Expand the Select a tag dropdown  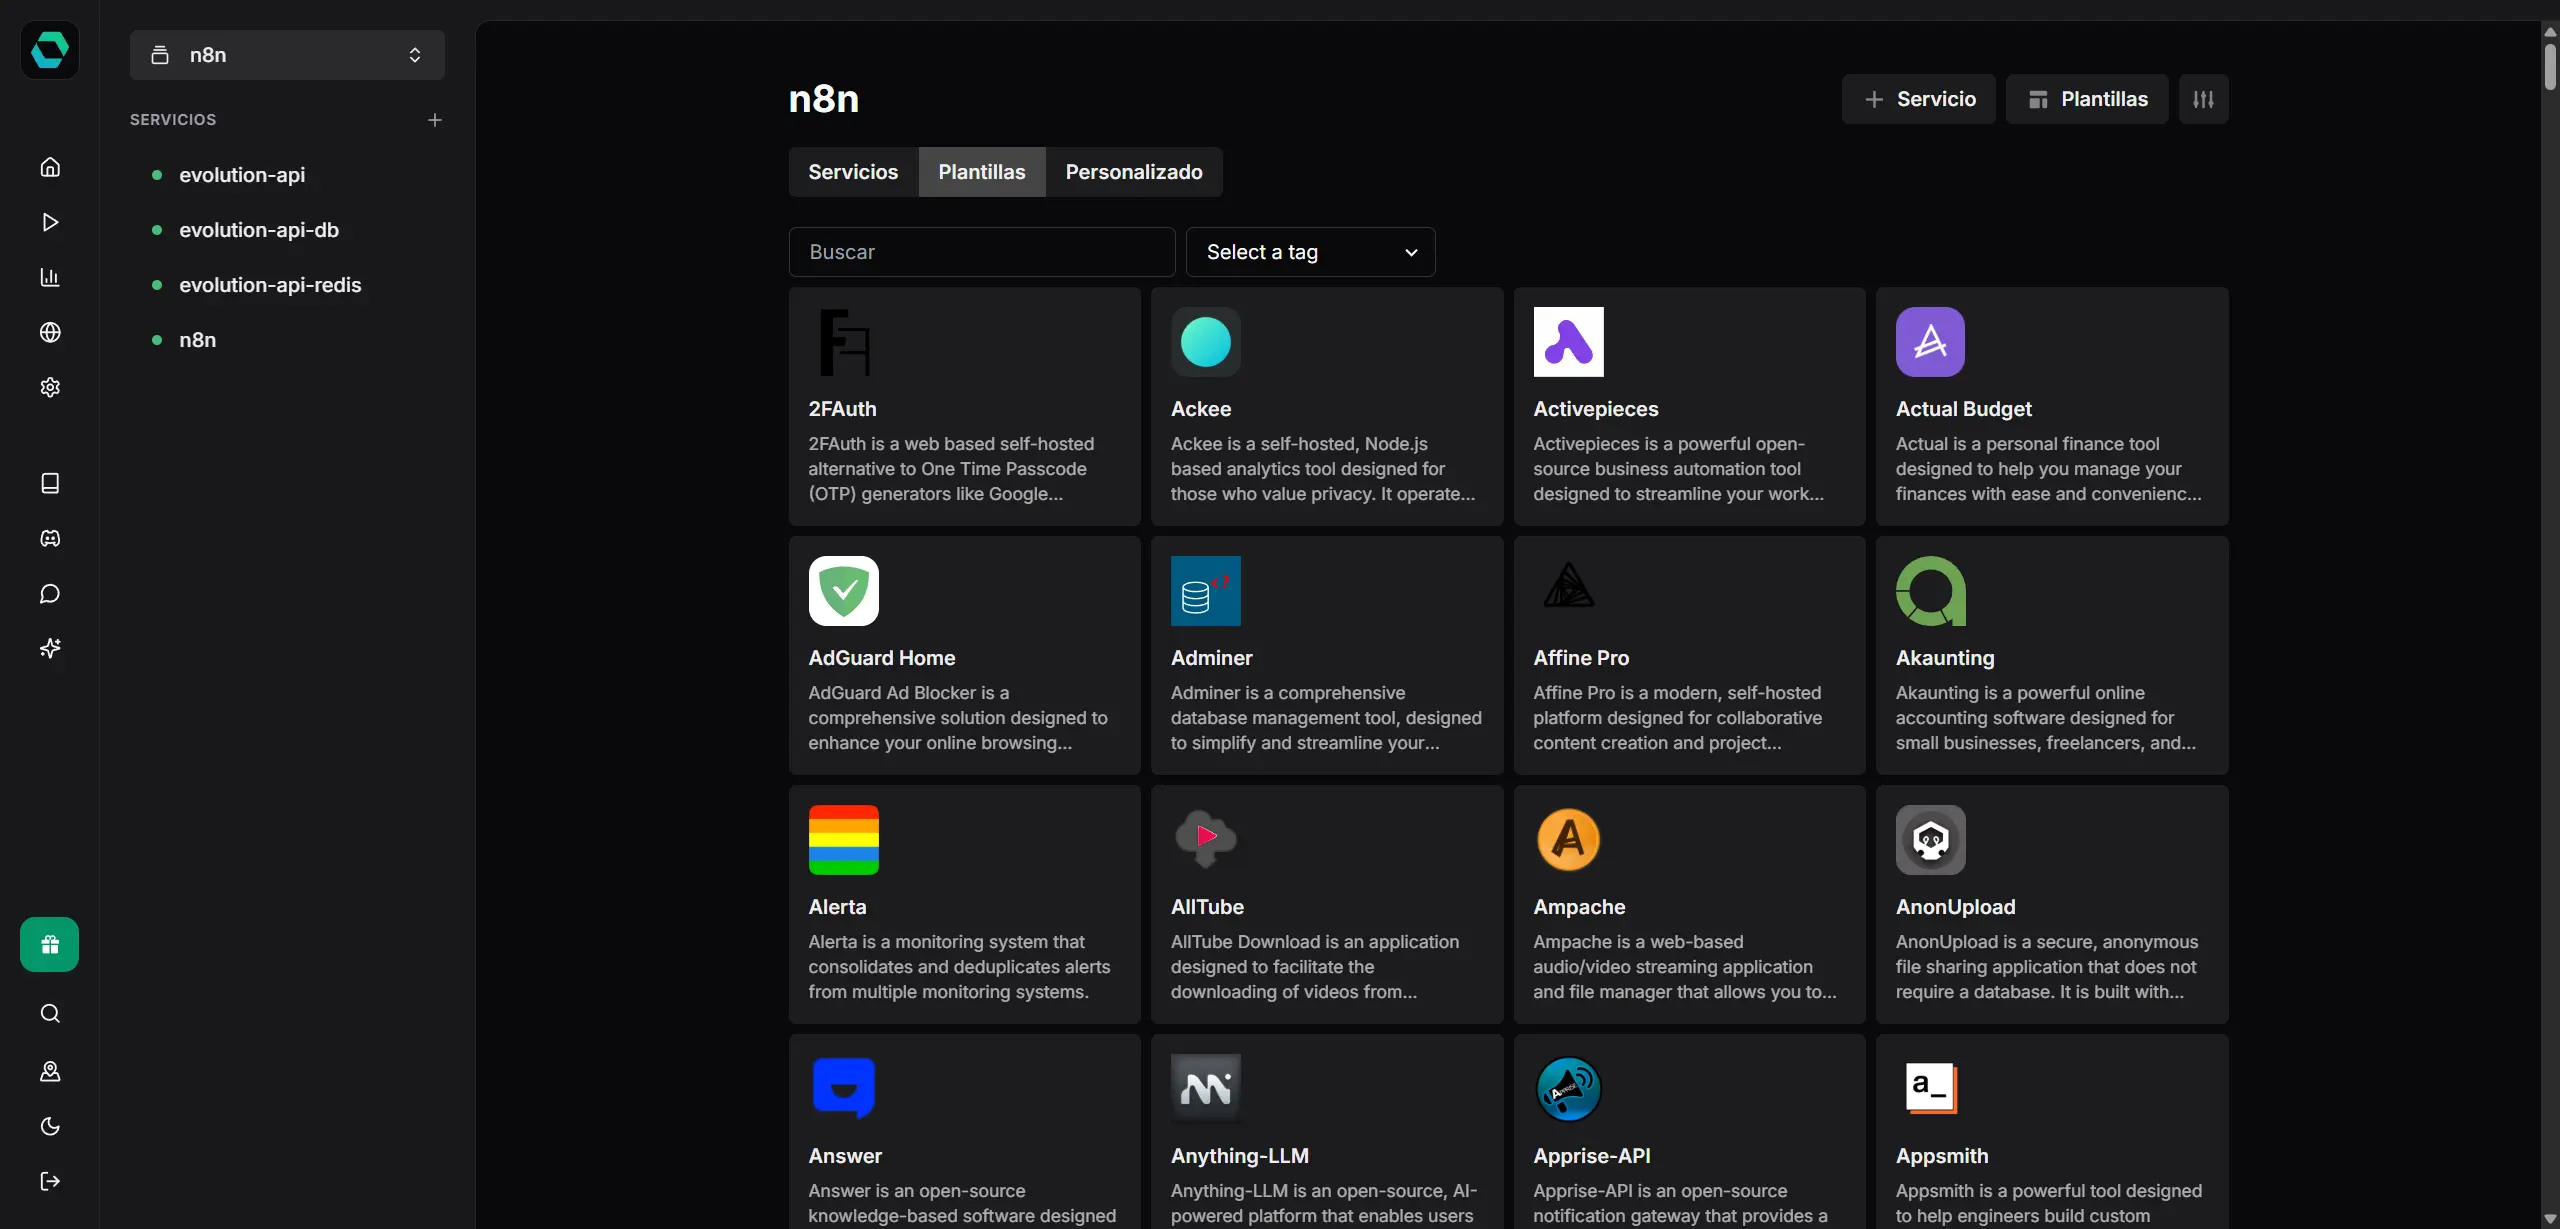click(1310, 252)
